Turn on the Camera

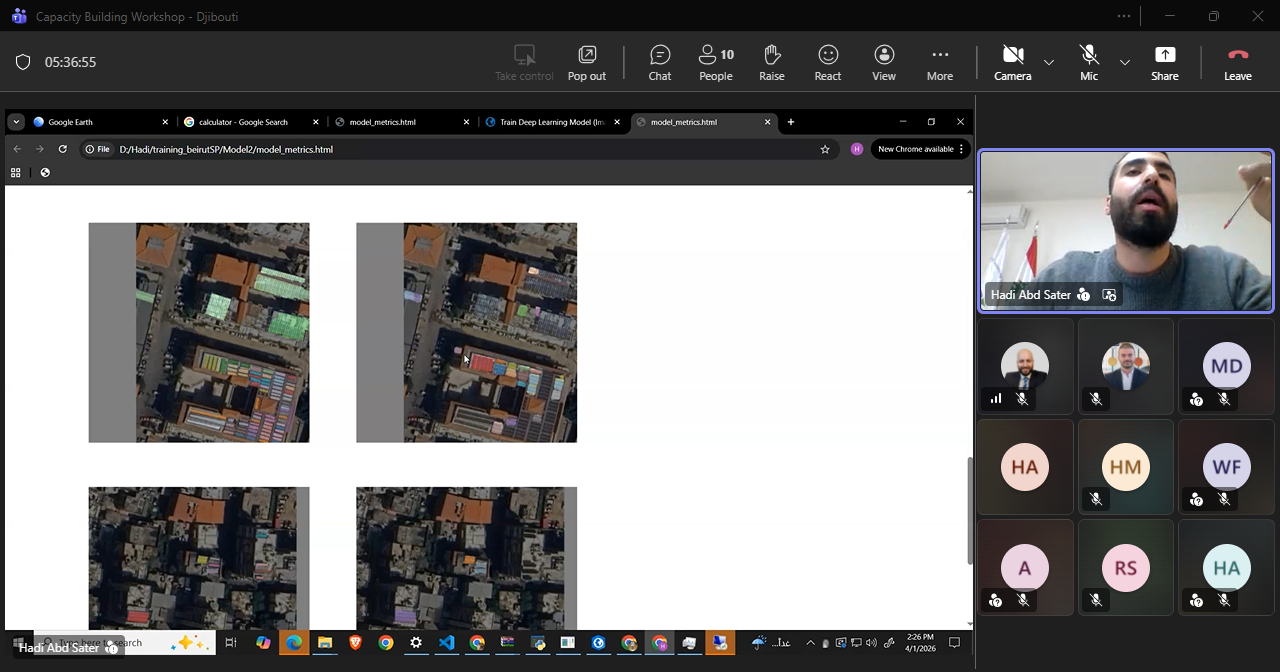[x=1012, y=62]
